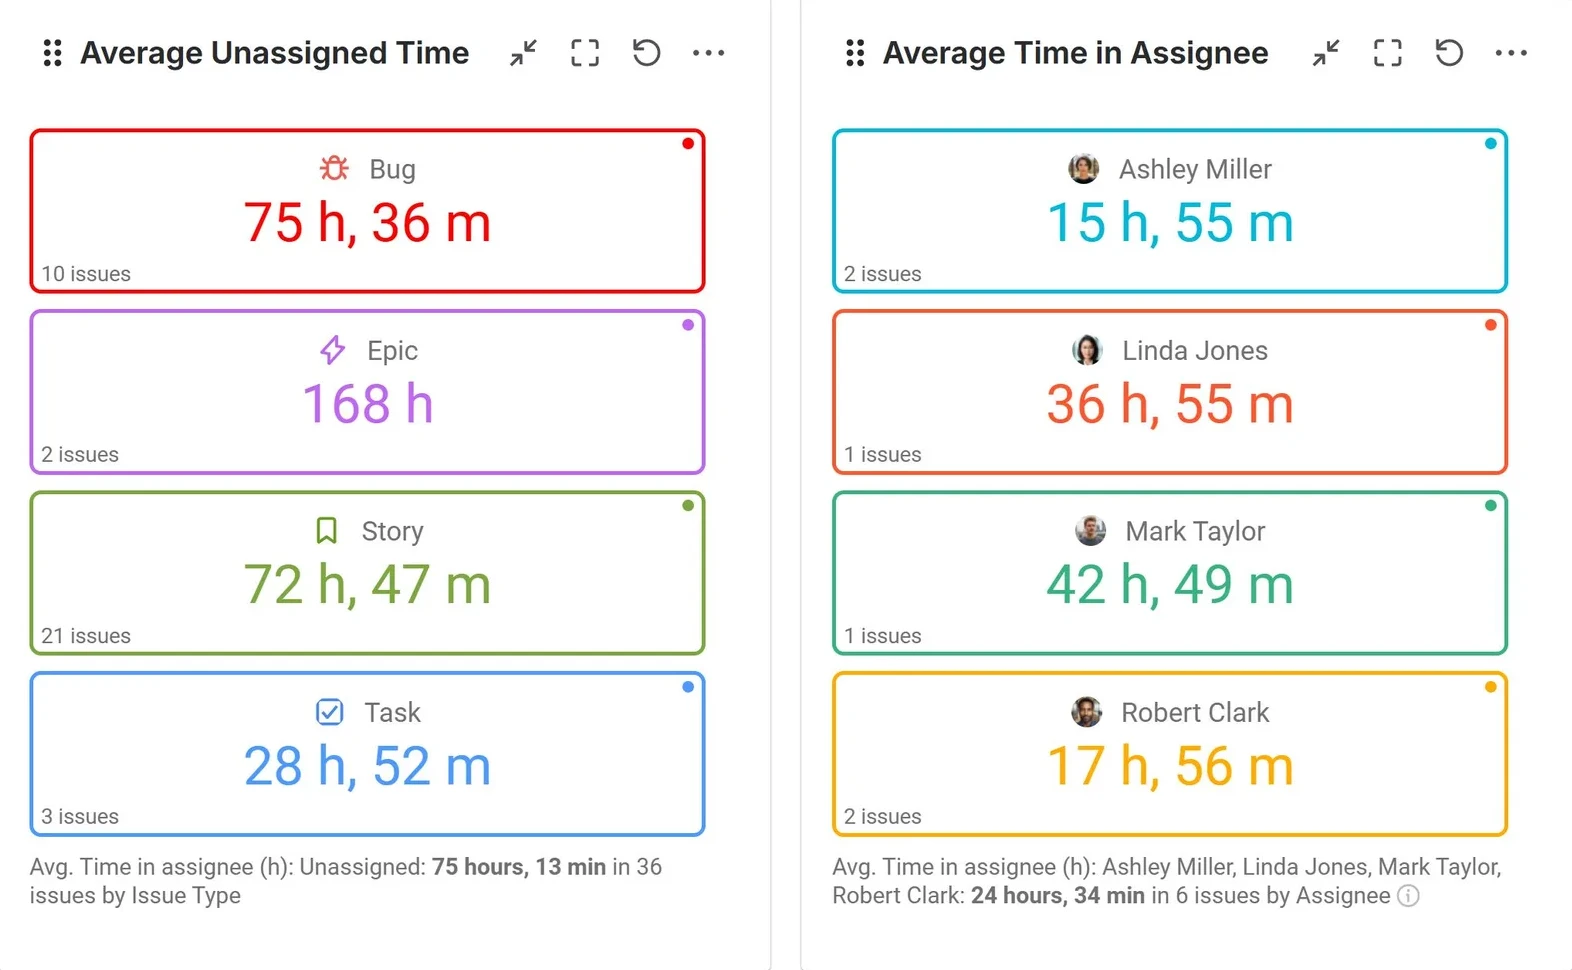Click the blue dot on Task card
Viewport: 1572px width, 970px height.
point(688,686)
